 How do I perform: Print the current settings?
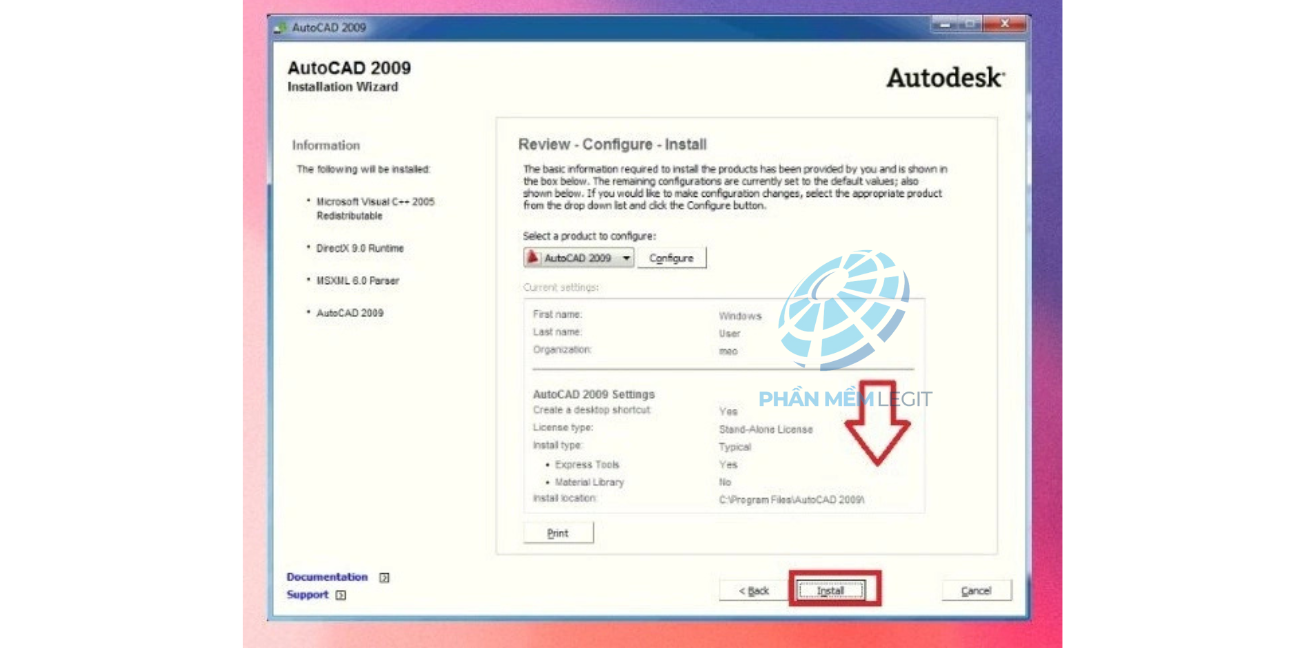coord(558,533)
